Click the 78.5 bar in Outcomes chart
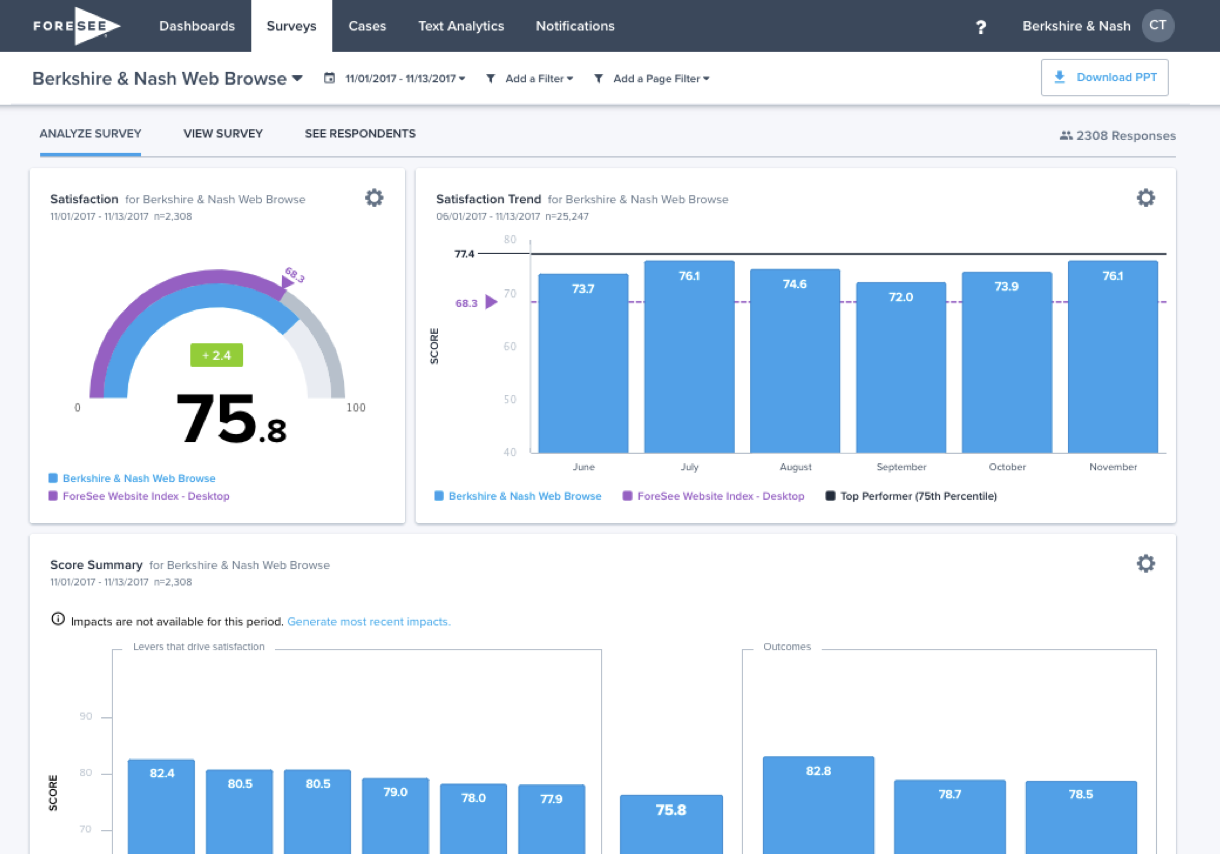 click(1081, 818)
